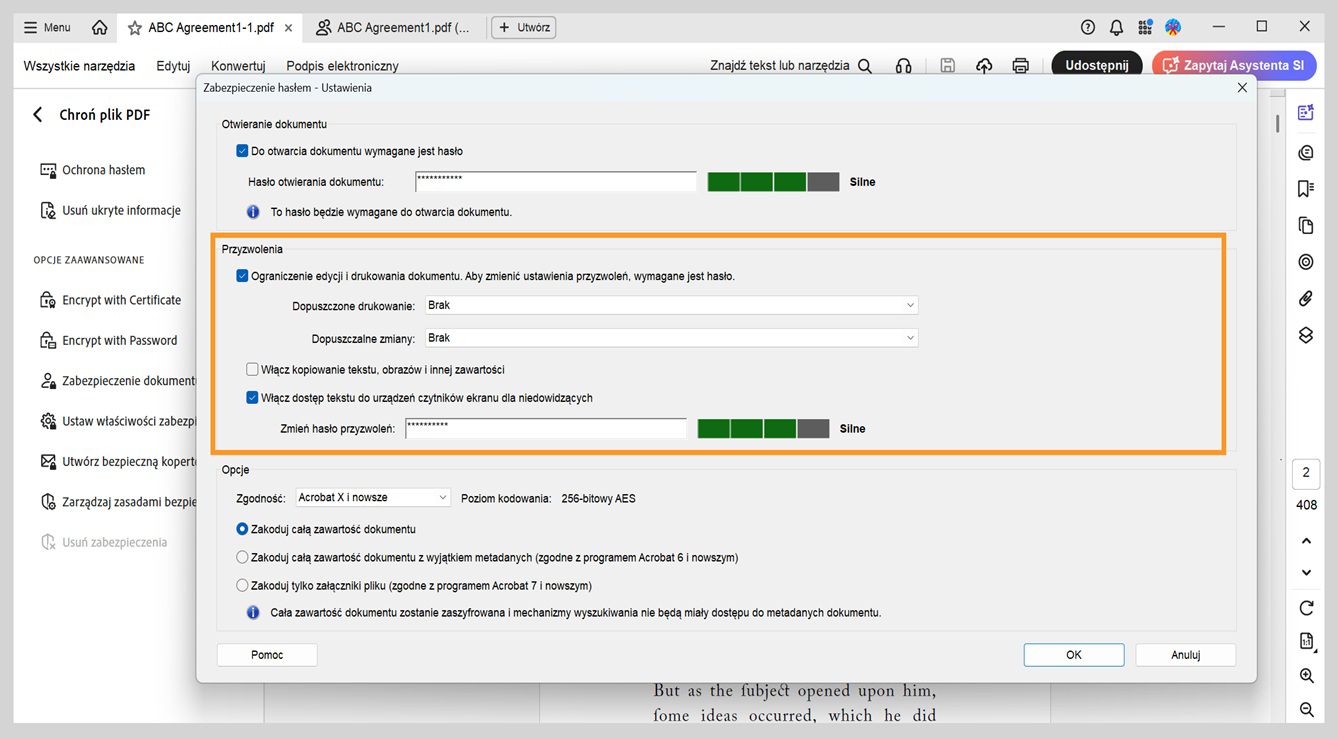Click the search magnifier icon
Screen dimensions: 1338x739
click(x=865, y=66)
